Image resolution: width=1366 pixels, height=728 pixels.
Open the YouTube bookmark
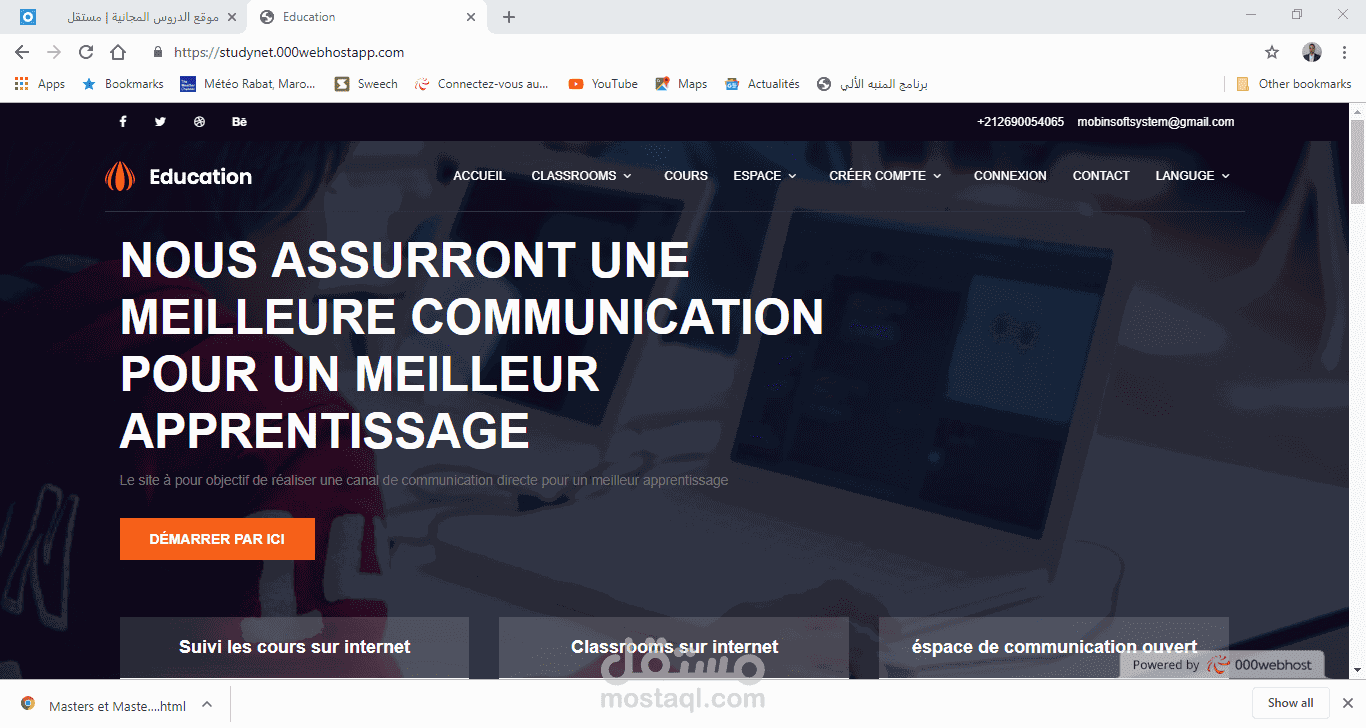click(603, 84)
